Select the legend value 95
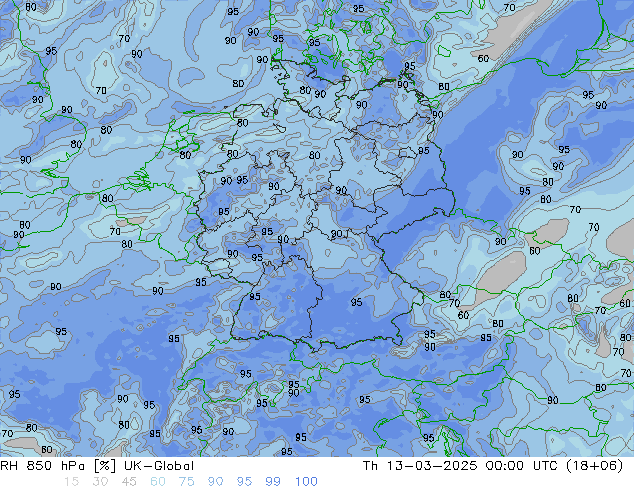Image resolution: width=634 pixels, height=490 pixels. click(244, 482)
